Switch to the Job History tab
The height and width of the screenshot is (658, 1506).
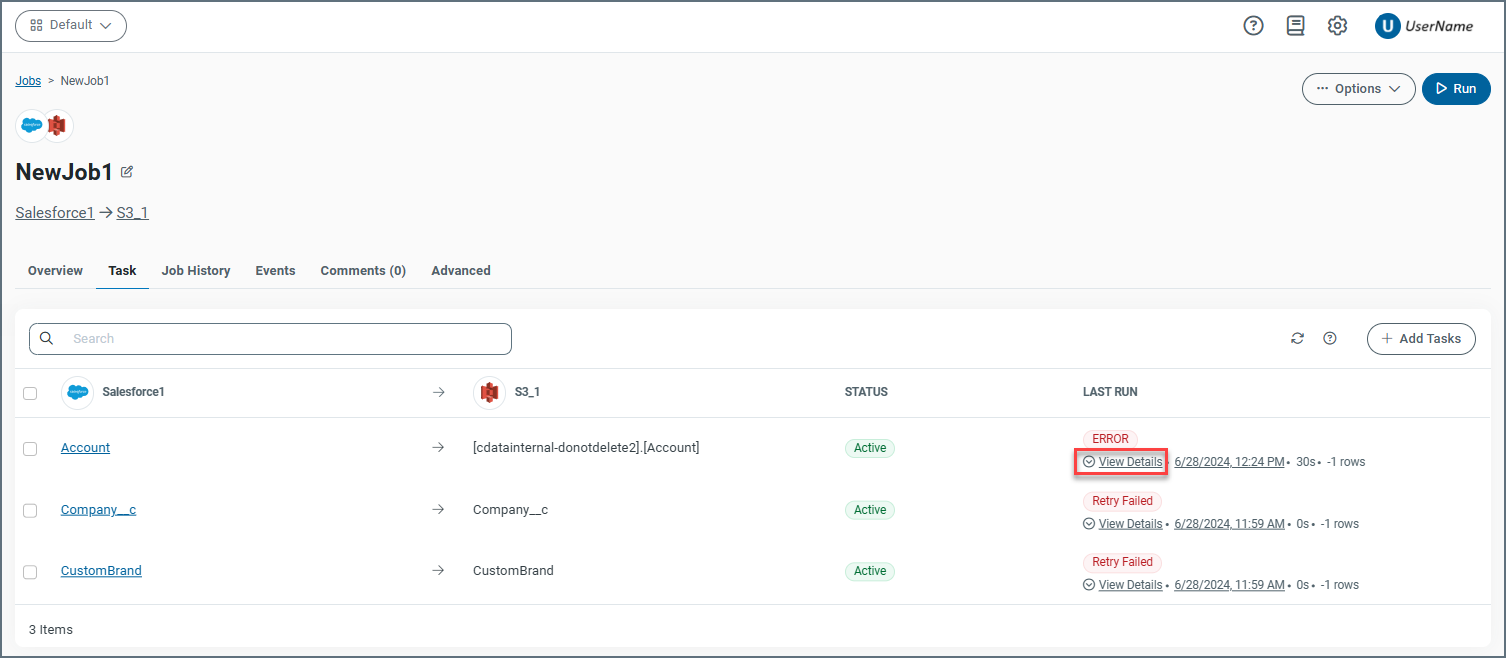pyautogui.click(x=196, y=271)
